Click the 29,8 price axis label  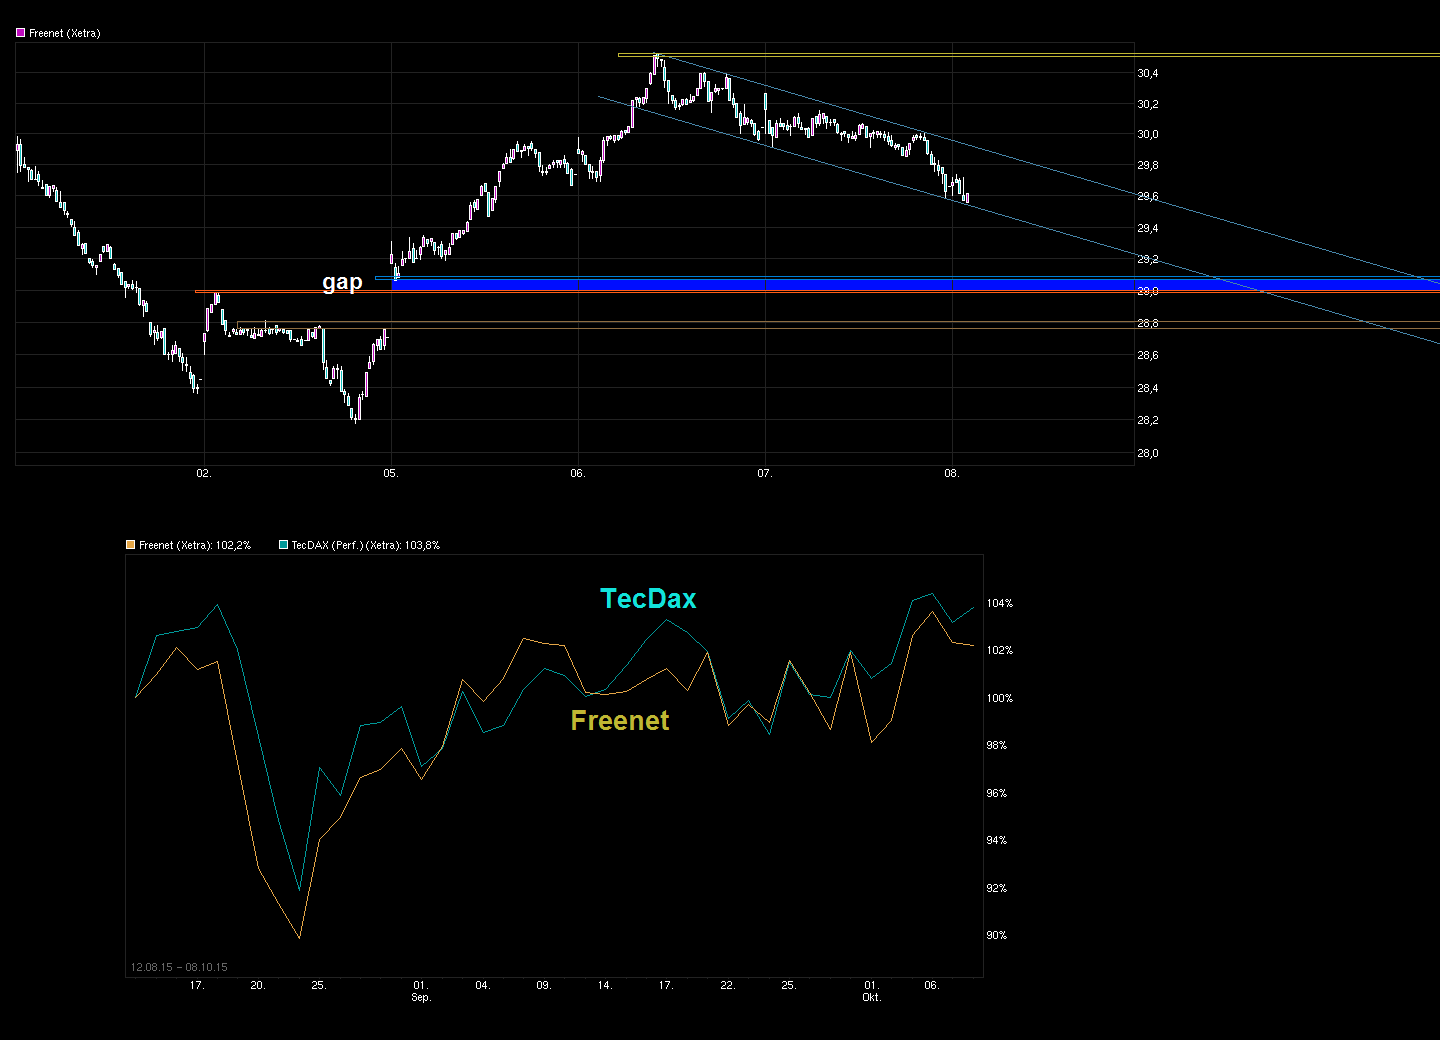1148,165
